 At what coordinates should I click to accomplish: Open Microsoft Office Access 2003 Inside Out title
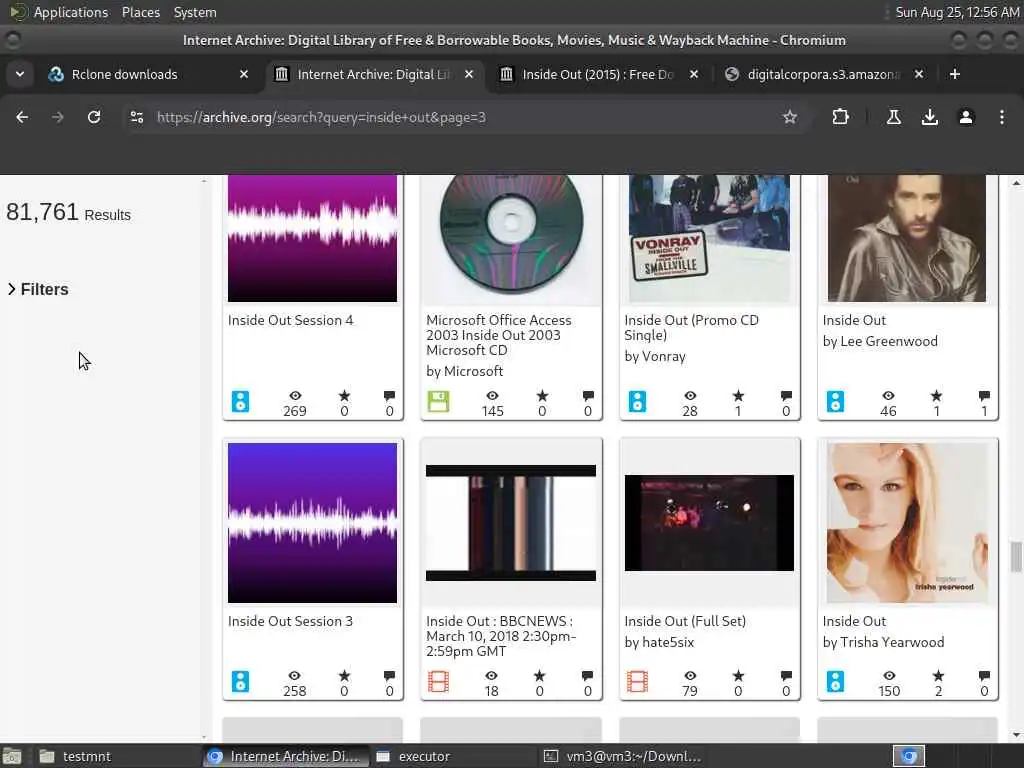[499, 335]
